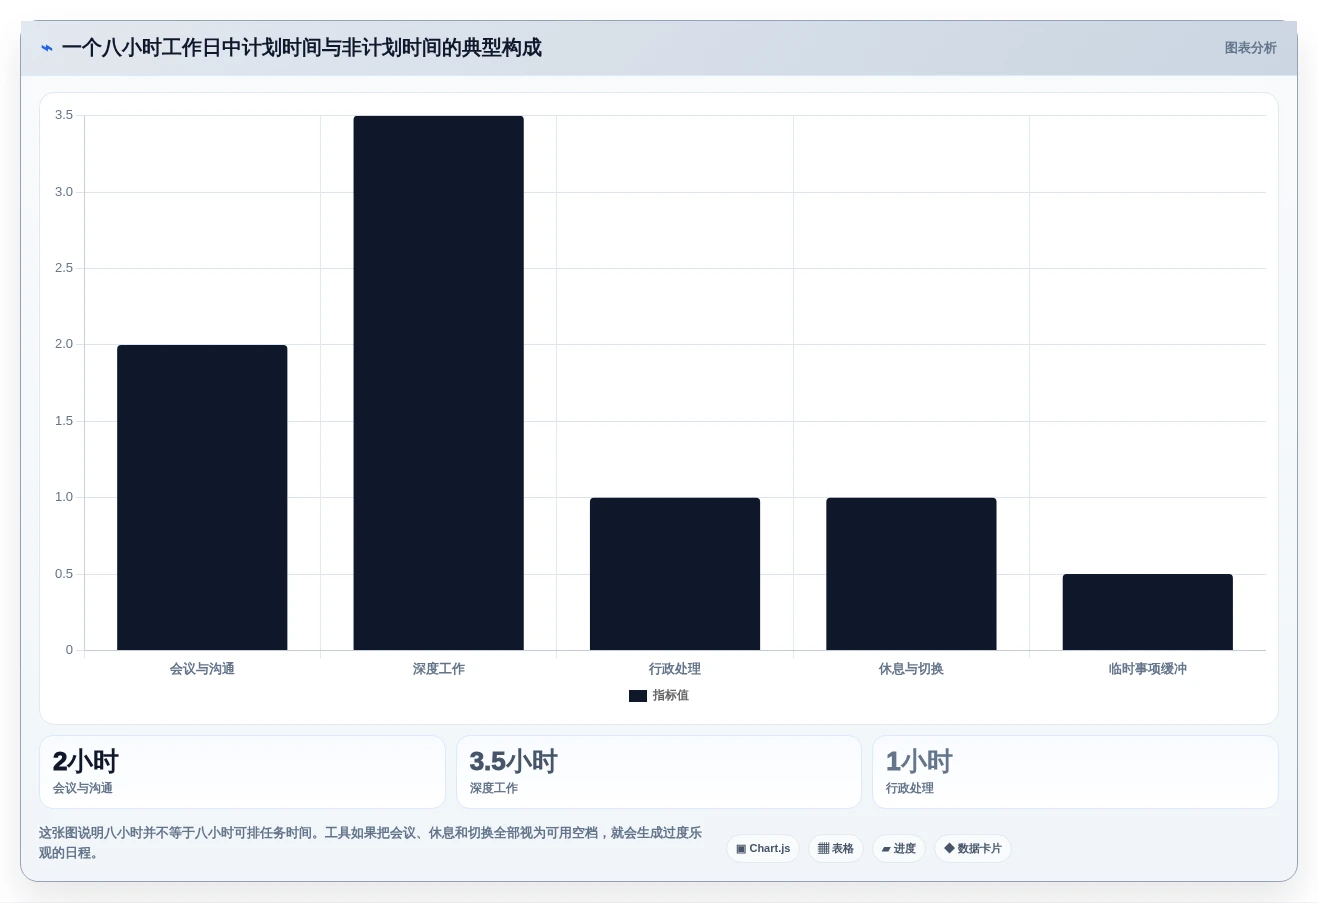This screenshot has width=1318, height=903.
Task: Click the x-axis label 临时事项缓冲
Action: point(1148,669)
